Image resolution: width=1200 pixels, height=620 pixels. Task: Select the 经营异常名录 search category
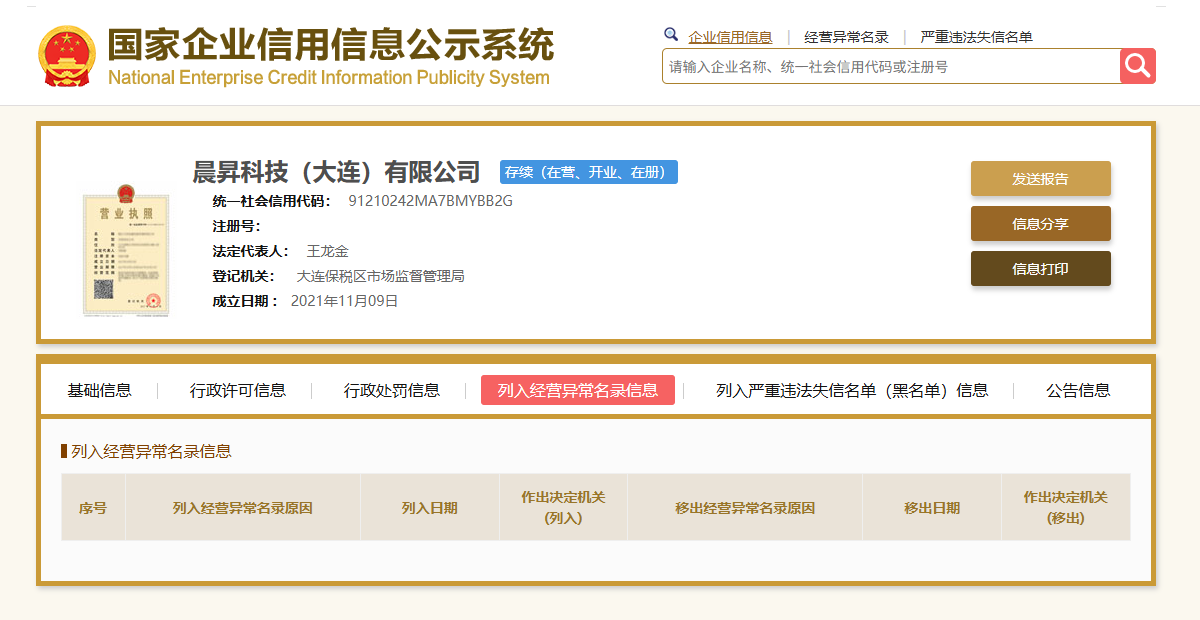point(846,37)
